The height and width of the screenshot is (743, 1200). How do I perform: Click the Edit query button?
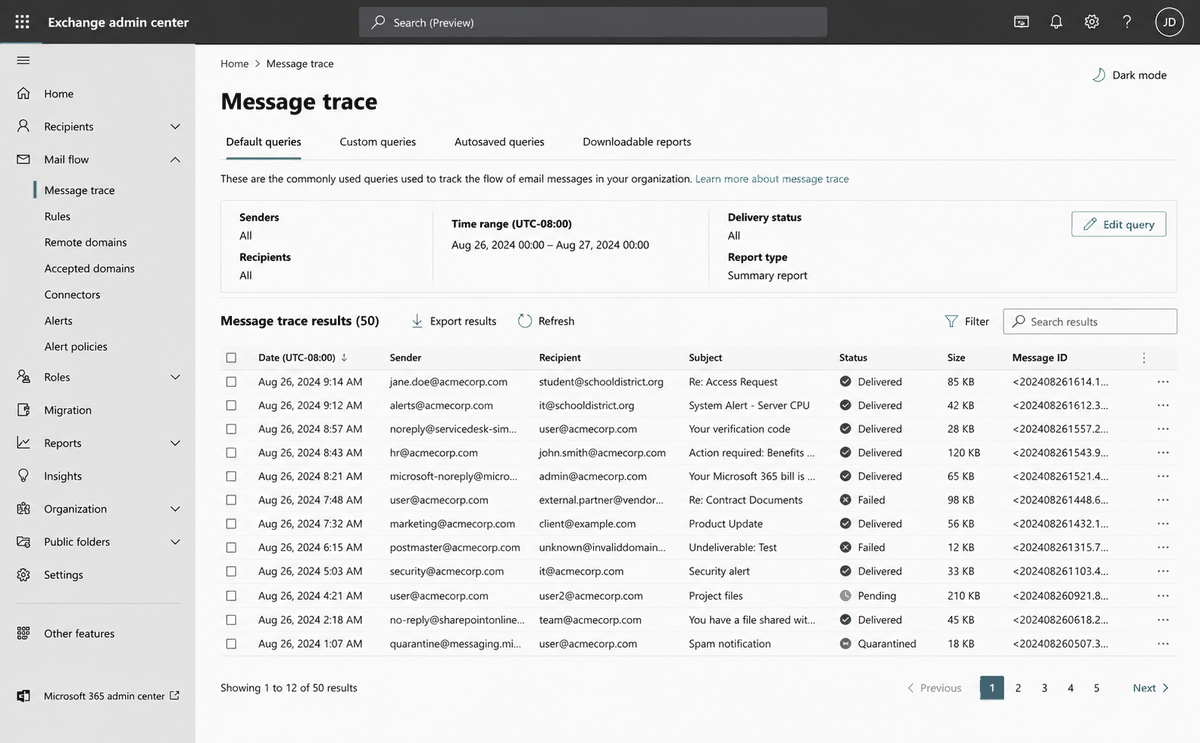point(1119,224)
